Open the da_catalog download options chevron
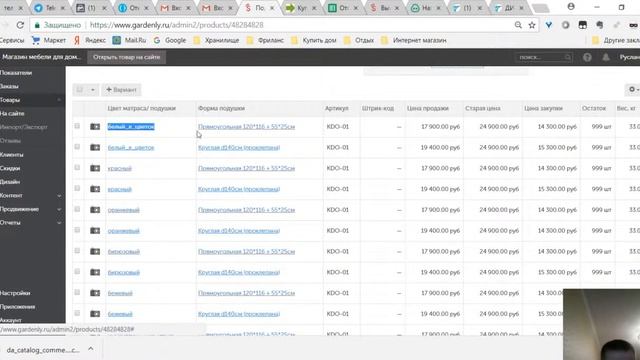This screenshot has height=360, width=640. (91, 349)
